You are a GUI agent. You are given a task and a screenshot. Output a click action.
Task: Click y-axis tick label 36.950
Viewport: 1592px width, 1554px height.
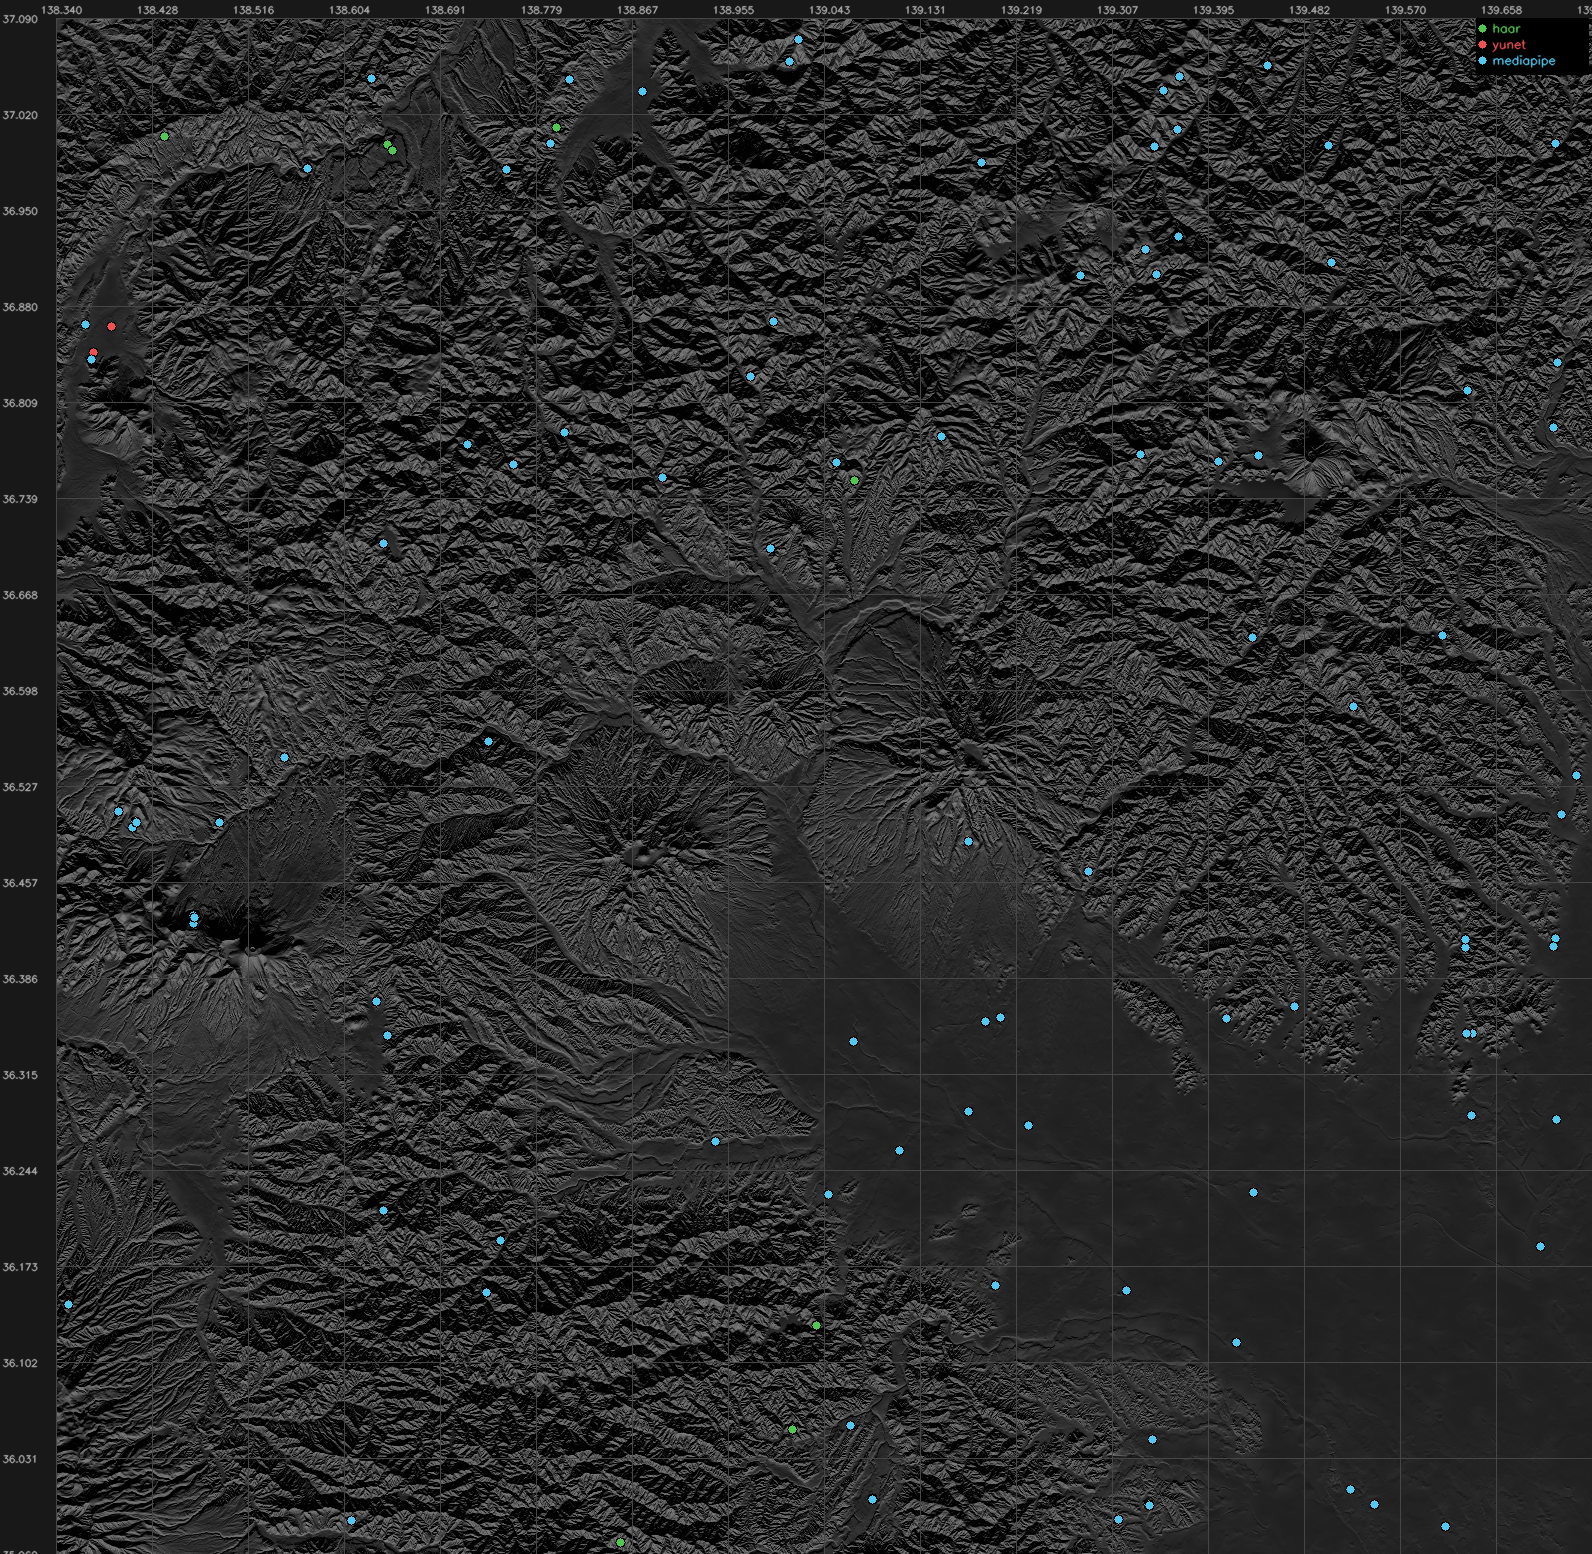tap(20, 211)
